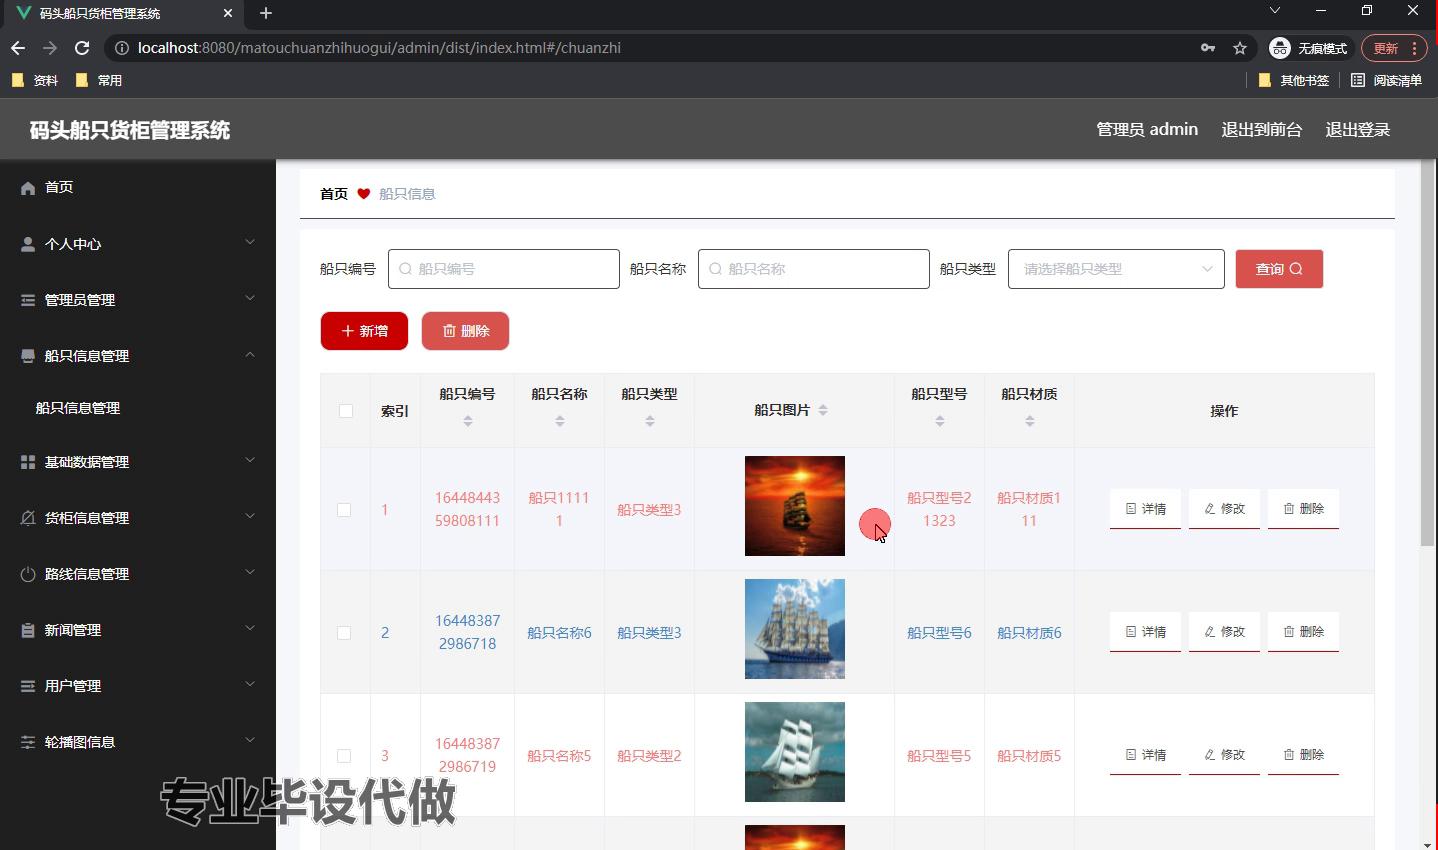Click 退出登录 in the top header
1438x850 pixels.
click(1357, 130)
